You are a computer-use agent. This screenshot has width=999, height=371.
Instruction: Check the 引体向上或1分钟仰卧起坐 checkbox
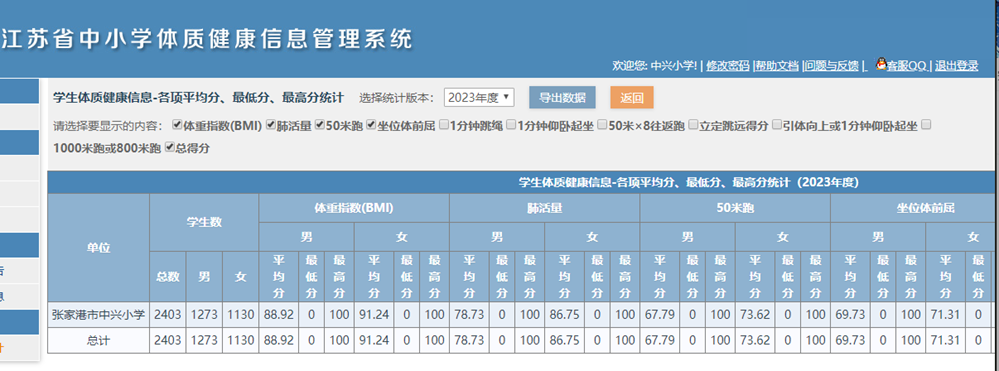[x=777, y=125]
